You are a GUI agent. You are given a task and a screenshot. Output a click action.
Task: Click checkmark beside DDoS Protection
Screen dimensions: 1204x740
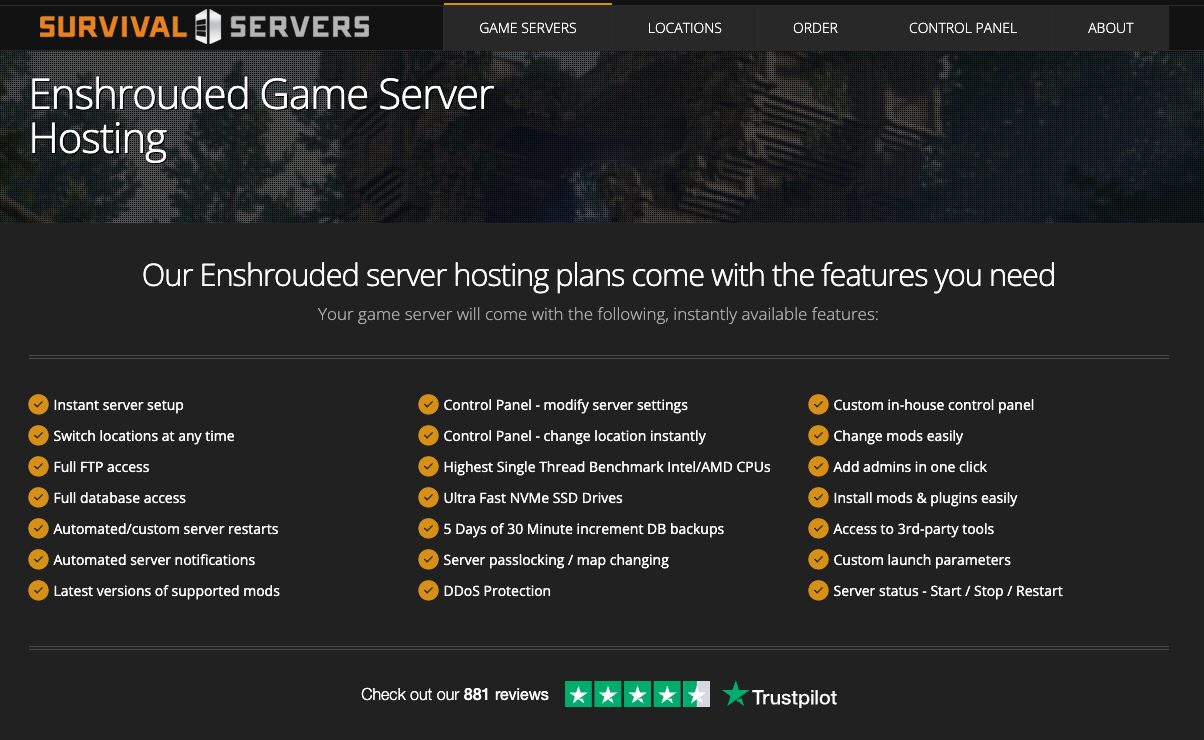click(x=428, y=590)
